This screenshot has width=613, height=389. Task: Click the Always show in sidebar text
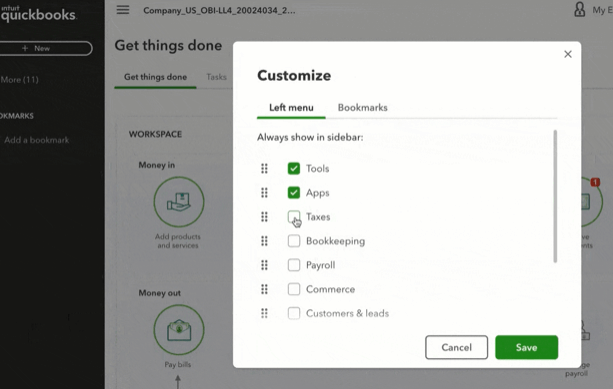[310, 138]
